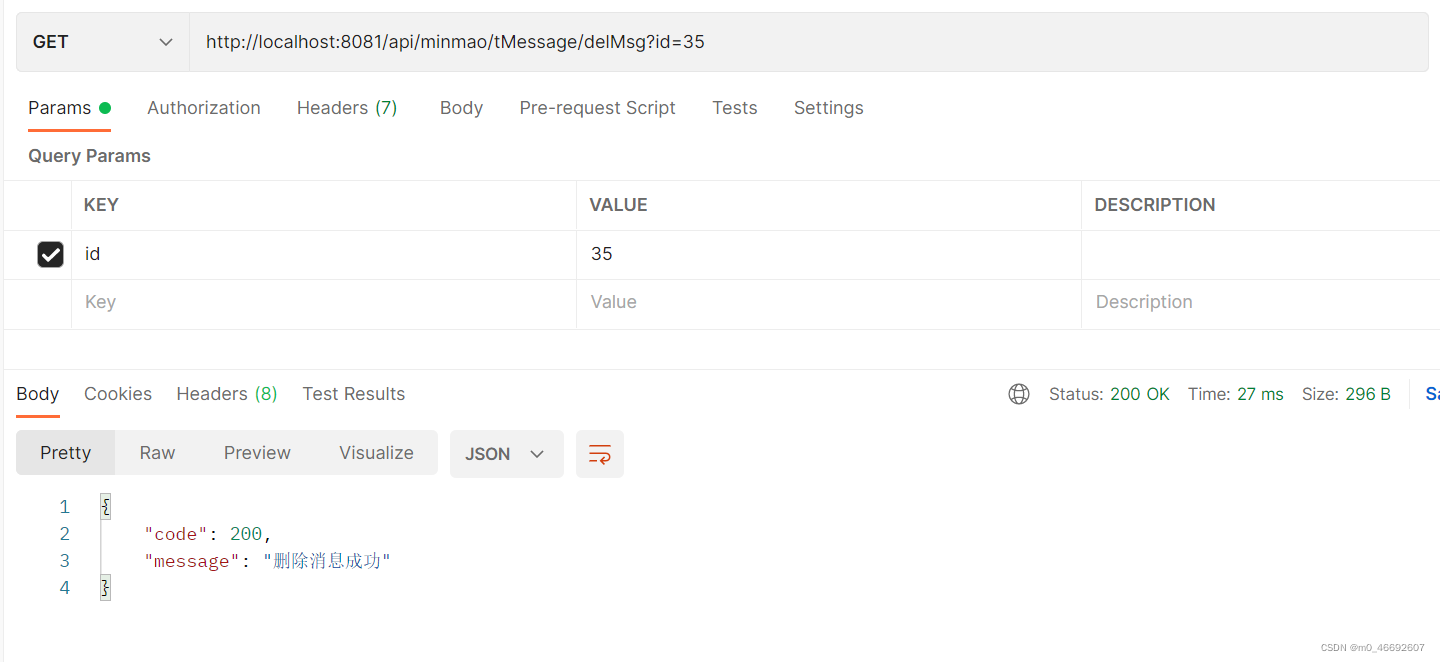Click the DESCRIPTION column header
Screen dimensions: 1440x662
pos(1155,205)
